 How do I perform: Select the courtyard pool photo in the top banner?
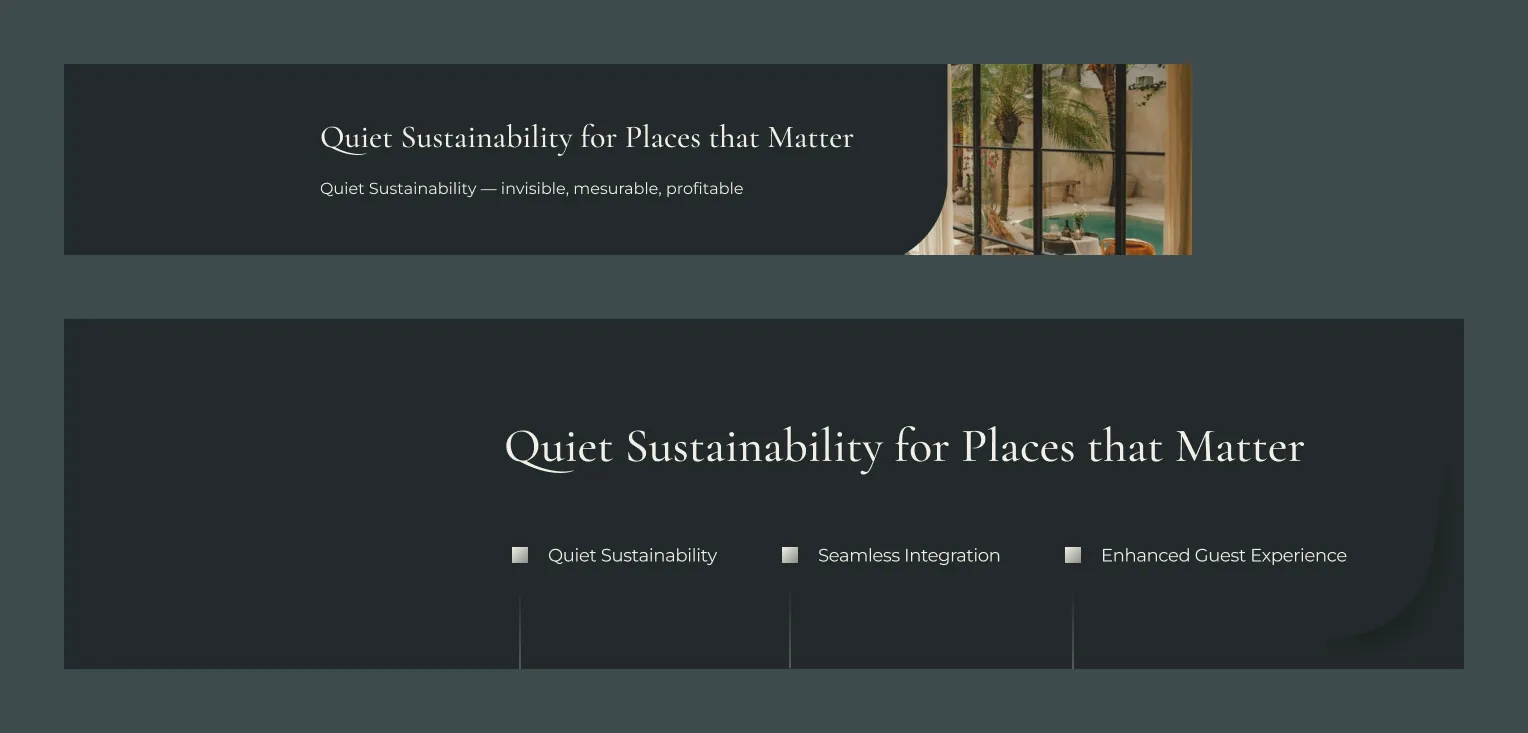tap(1050, 159)
